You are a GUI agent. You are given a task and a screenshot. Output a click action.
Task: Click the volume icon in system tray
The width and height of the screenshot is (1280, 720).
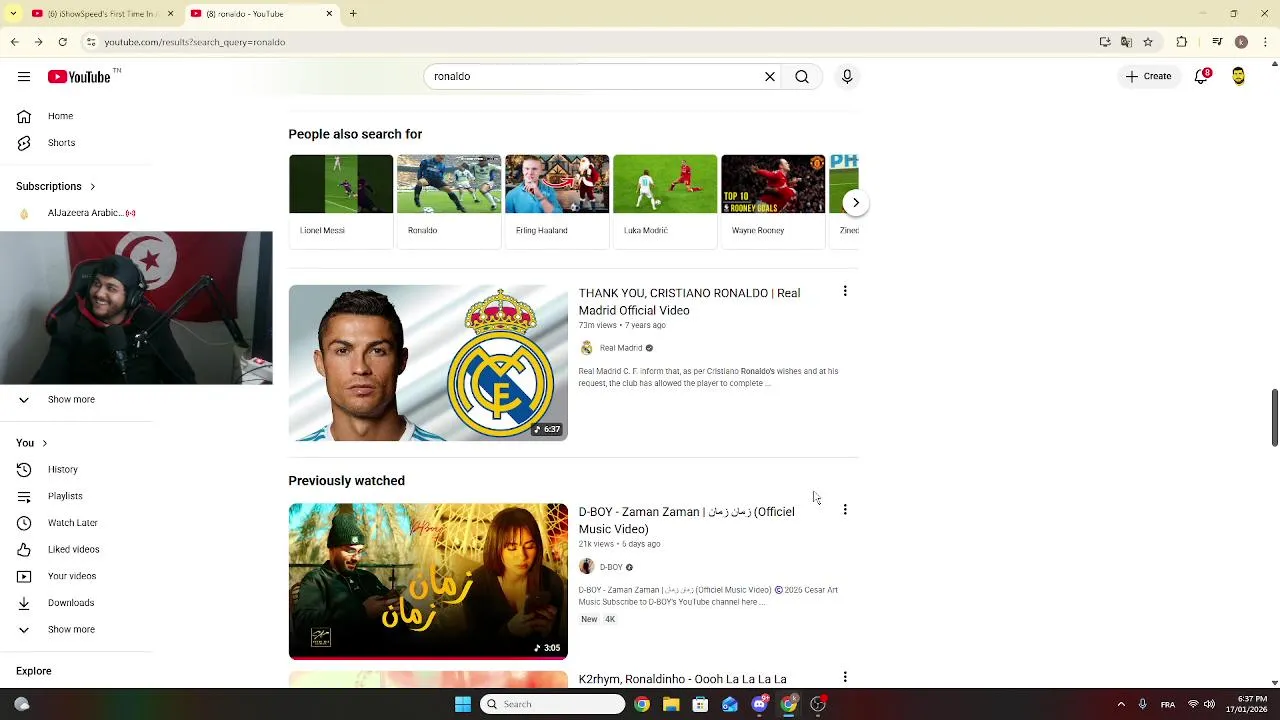click(x=1209, y=704)
